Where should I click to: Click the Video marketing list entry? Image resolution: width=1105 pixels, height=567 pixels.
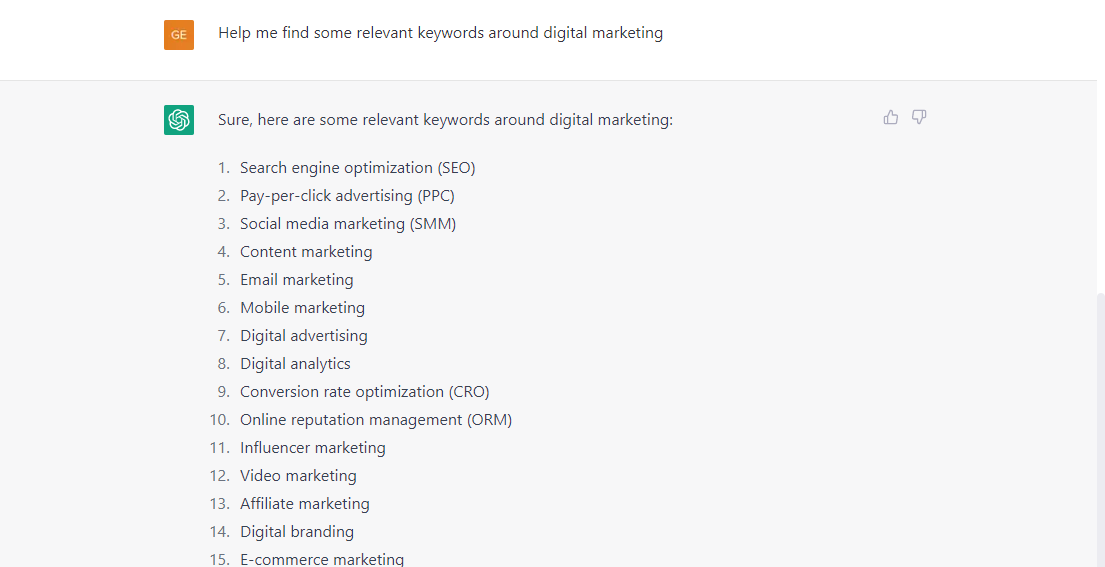(298, 476)
